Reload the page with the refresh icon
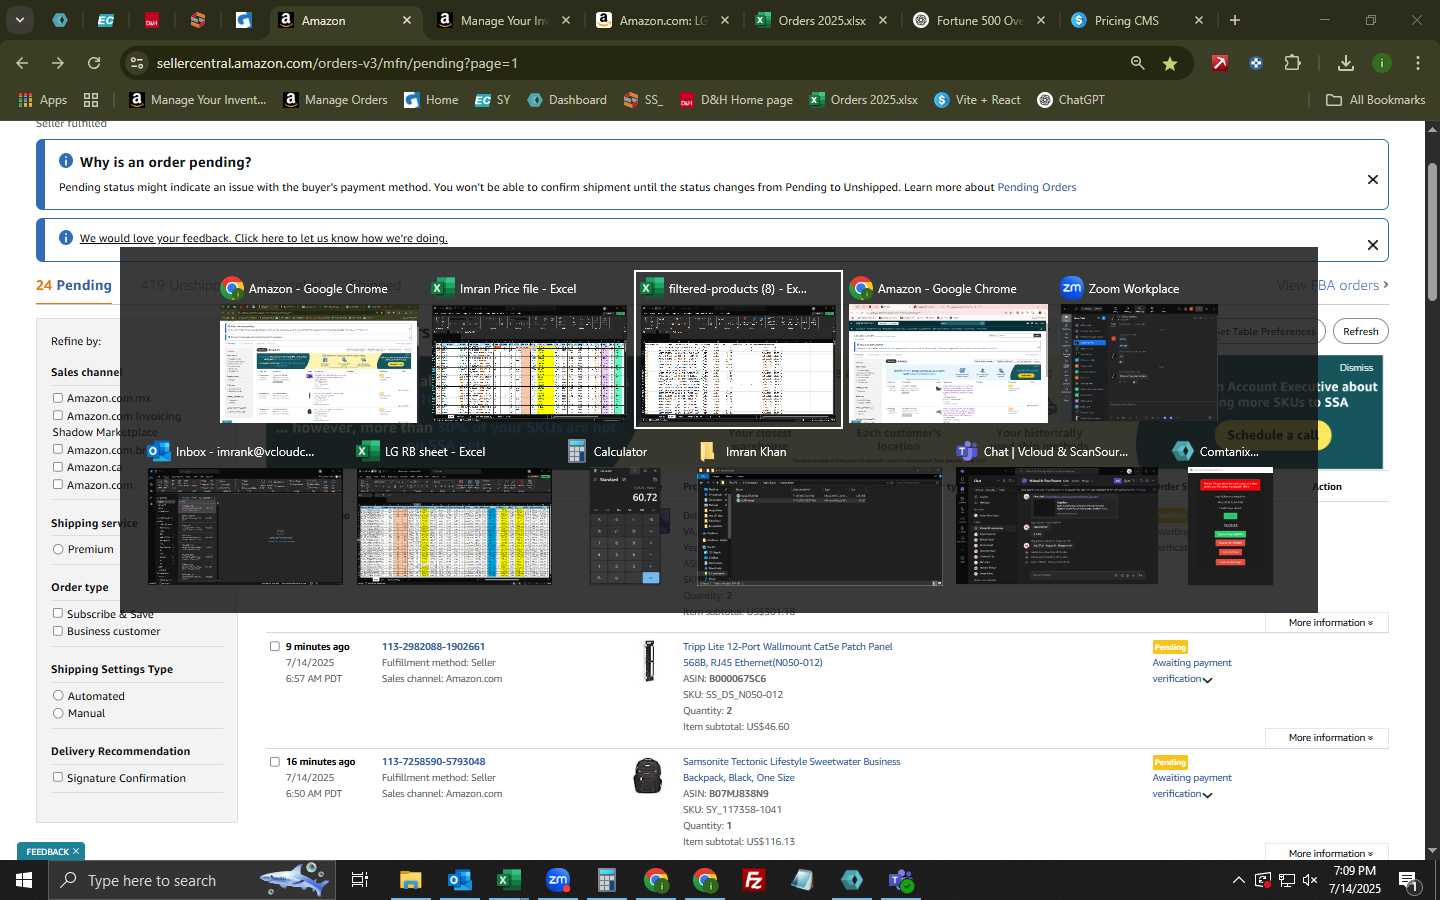 (x=94, y=63)
